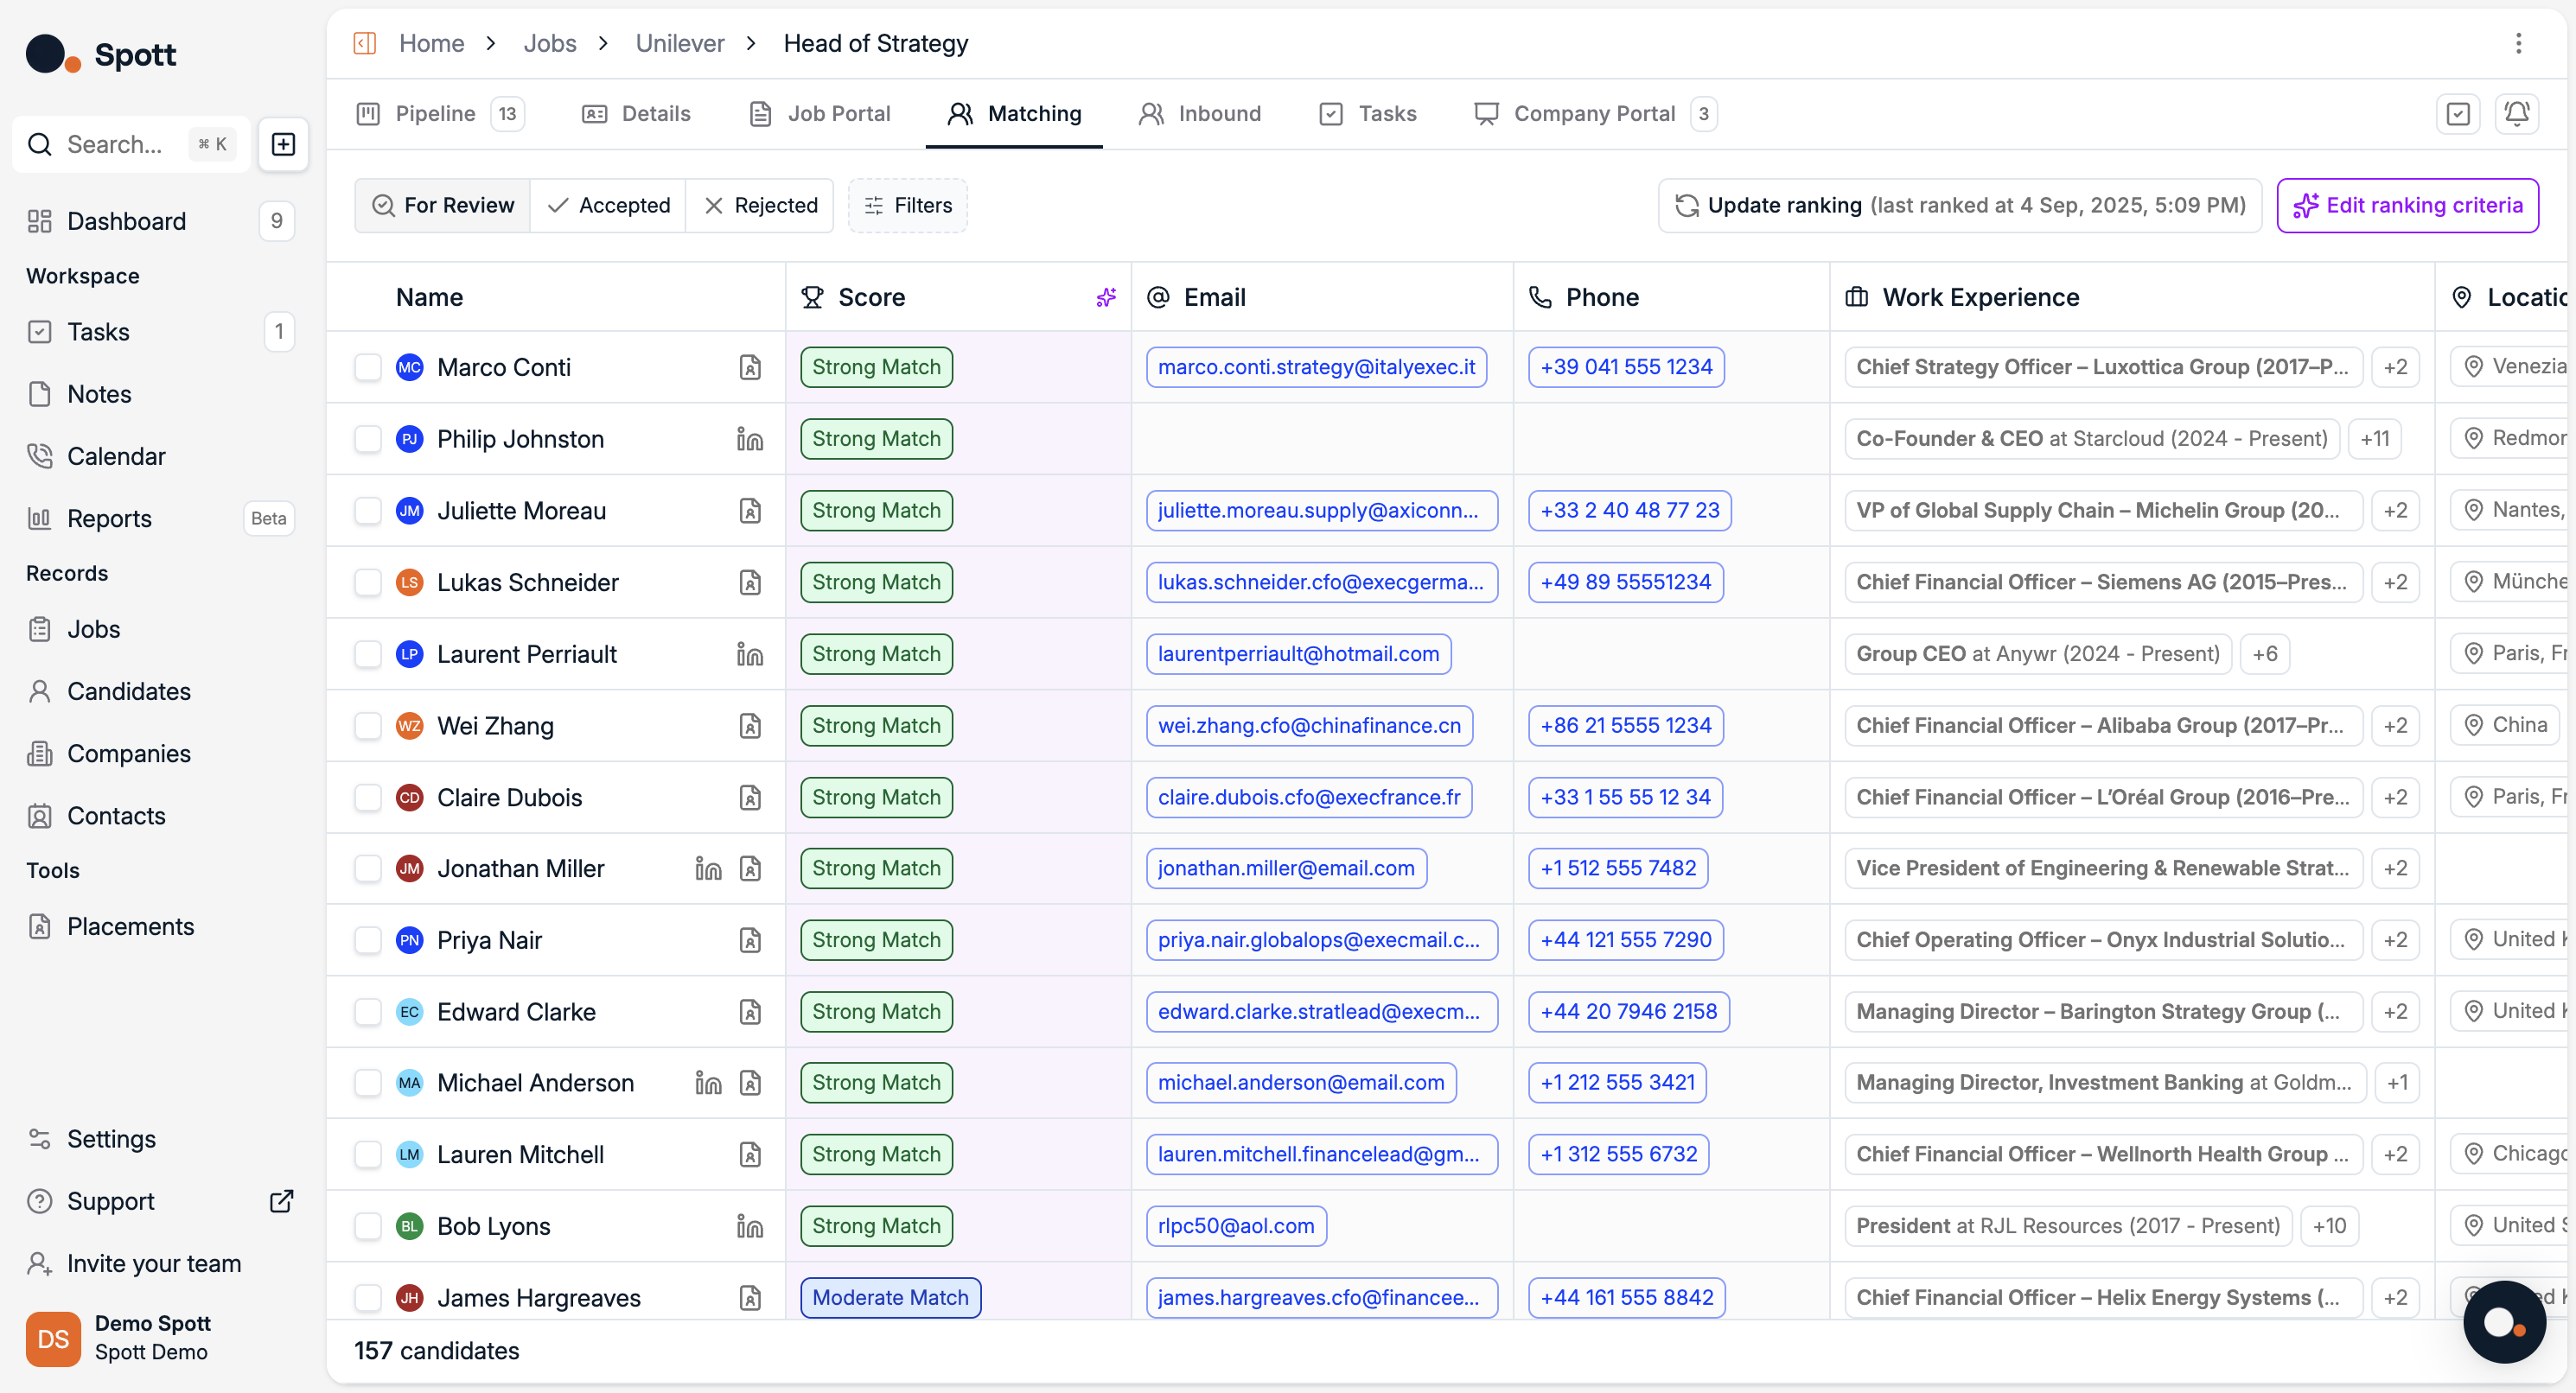Open Bob Lyons' LinkedIn icon
This screenshot has height=1393, width=2576.
point(750,1226)
